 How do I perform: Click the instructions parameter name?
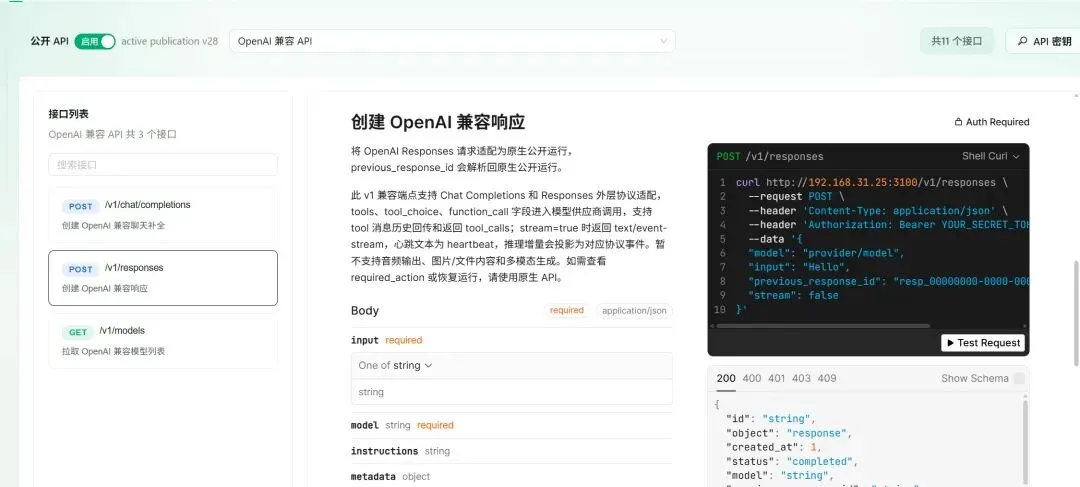(x=384, y=451)
